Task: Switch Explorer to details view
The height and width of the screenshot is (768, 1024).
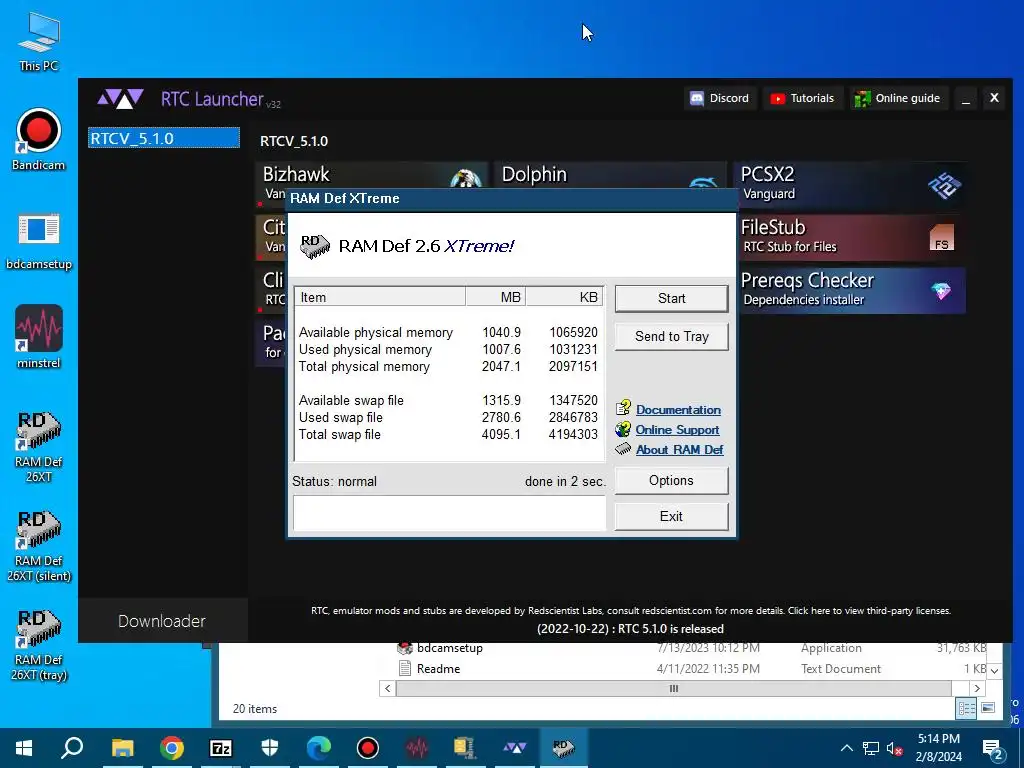Action: [966, 709]
